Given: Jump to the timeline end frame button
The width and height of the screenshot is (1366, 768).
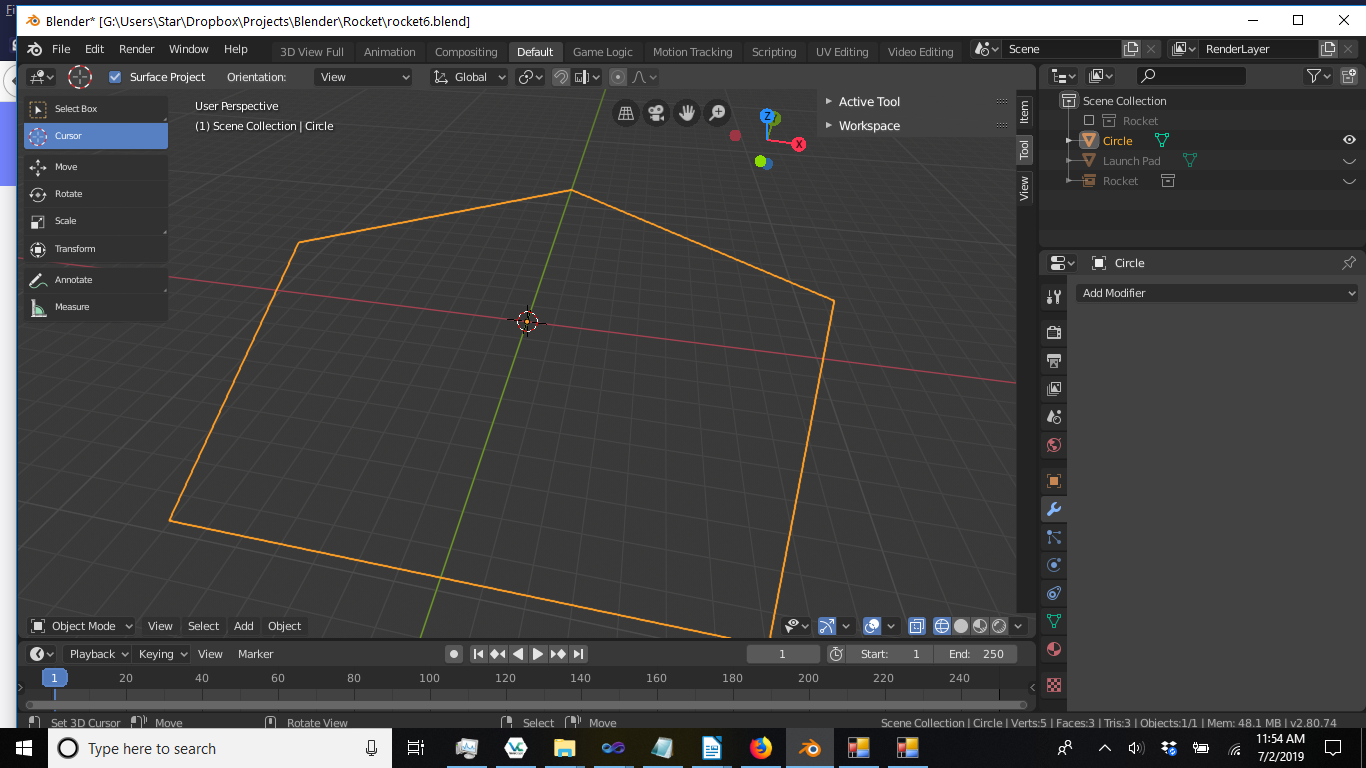Looking at the screenshot, I should [x=578, y=654].
